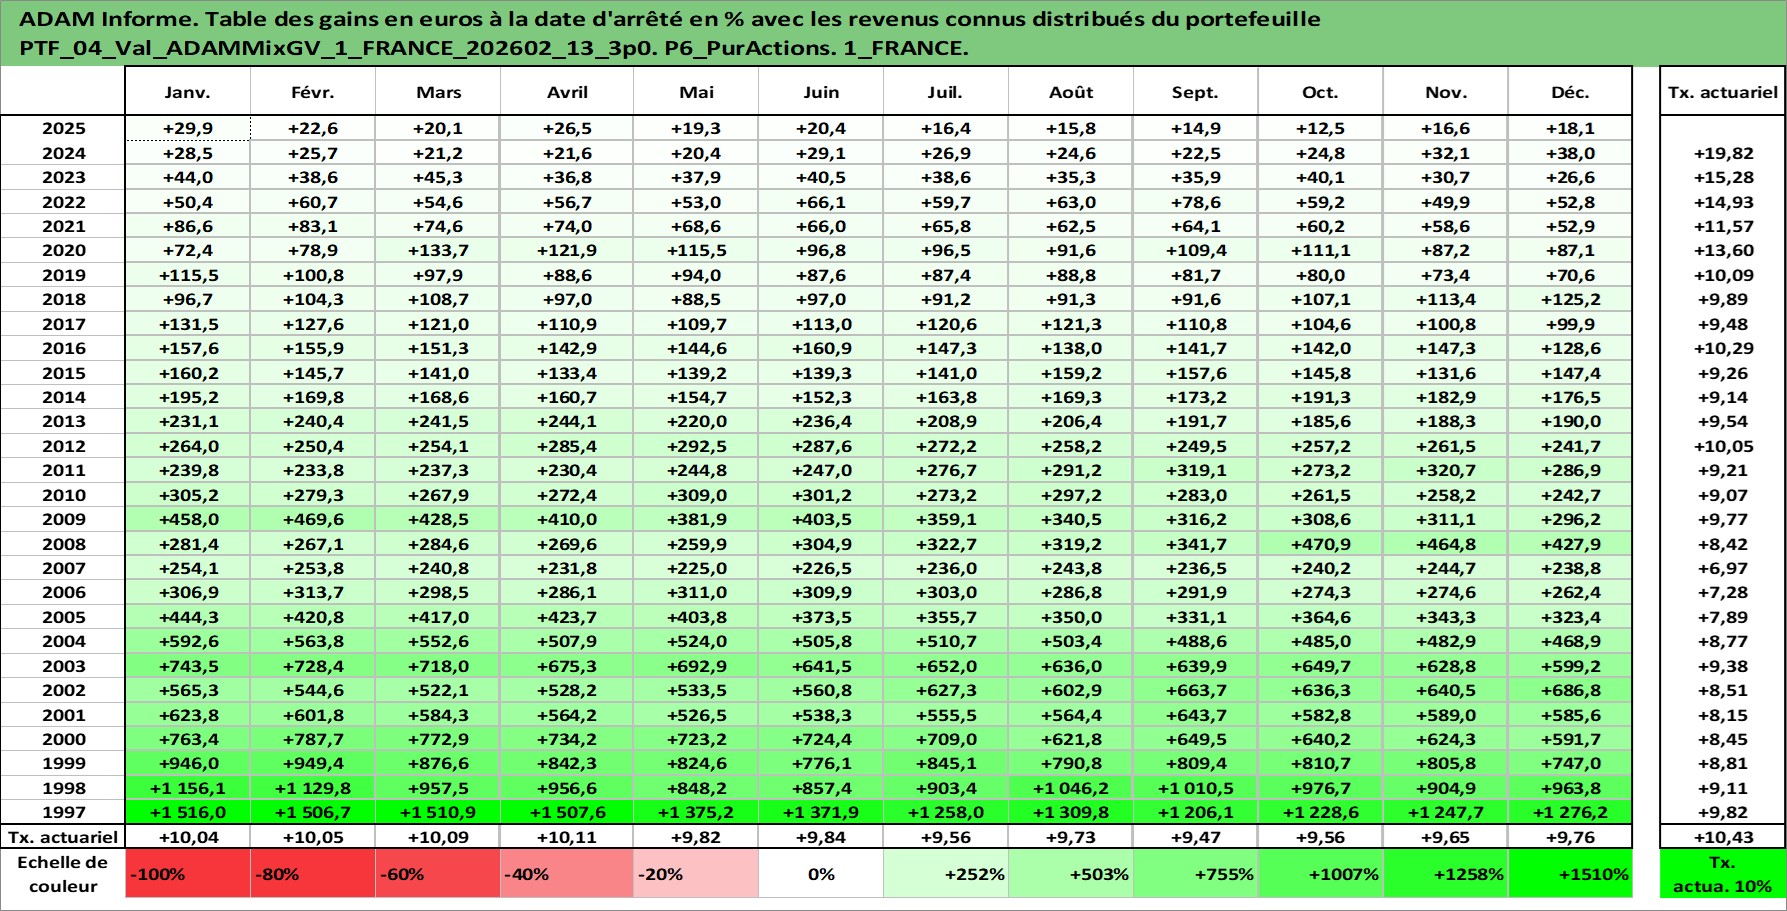
Task: Click the '+78,6' cell in 2022 Sept.
Action: click(1195, 202)
